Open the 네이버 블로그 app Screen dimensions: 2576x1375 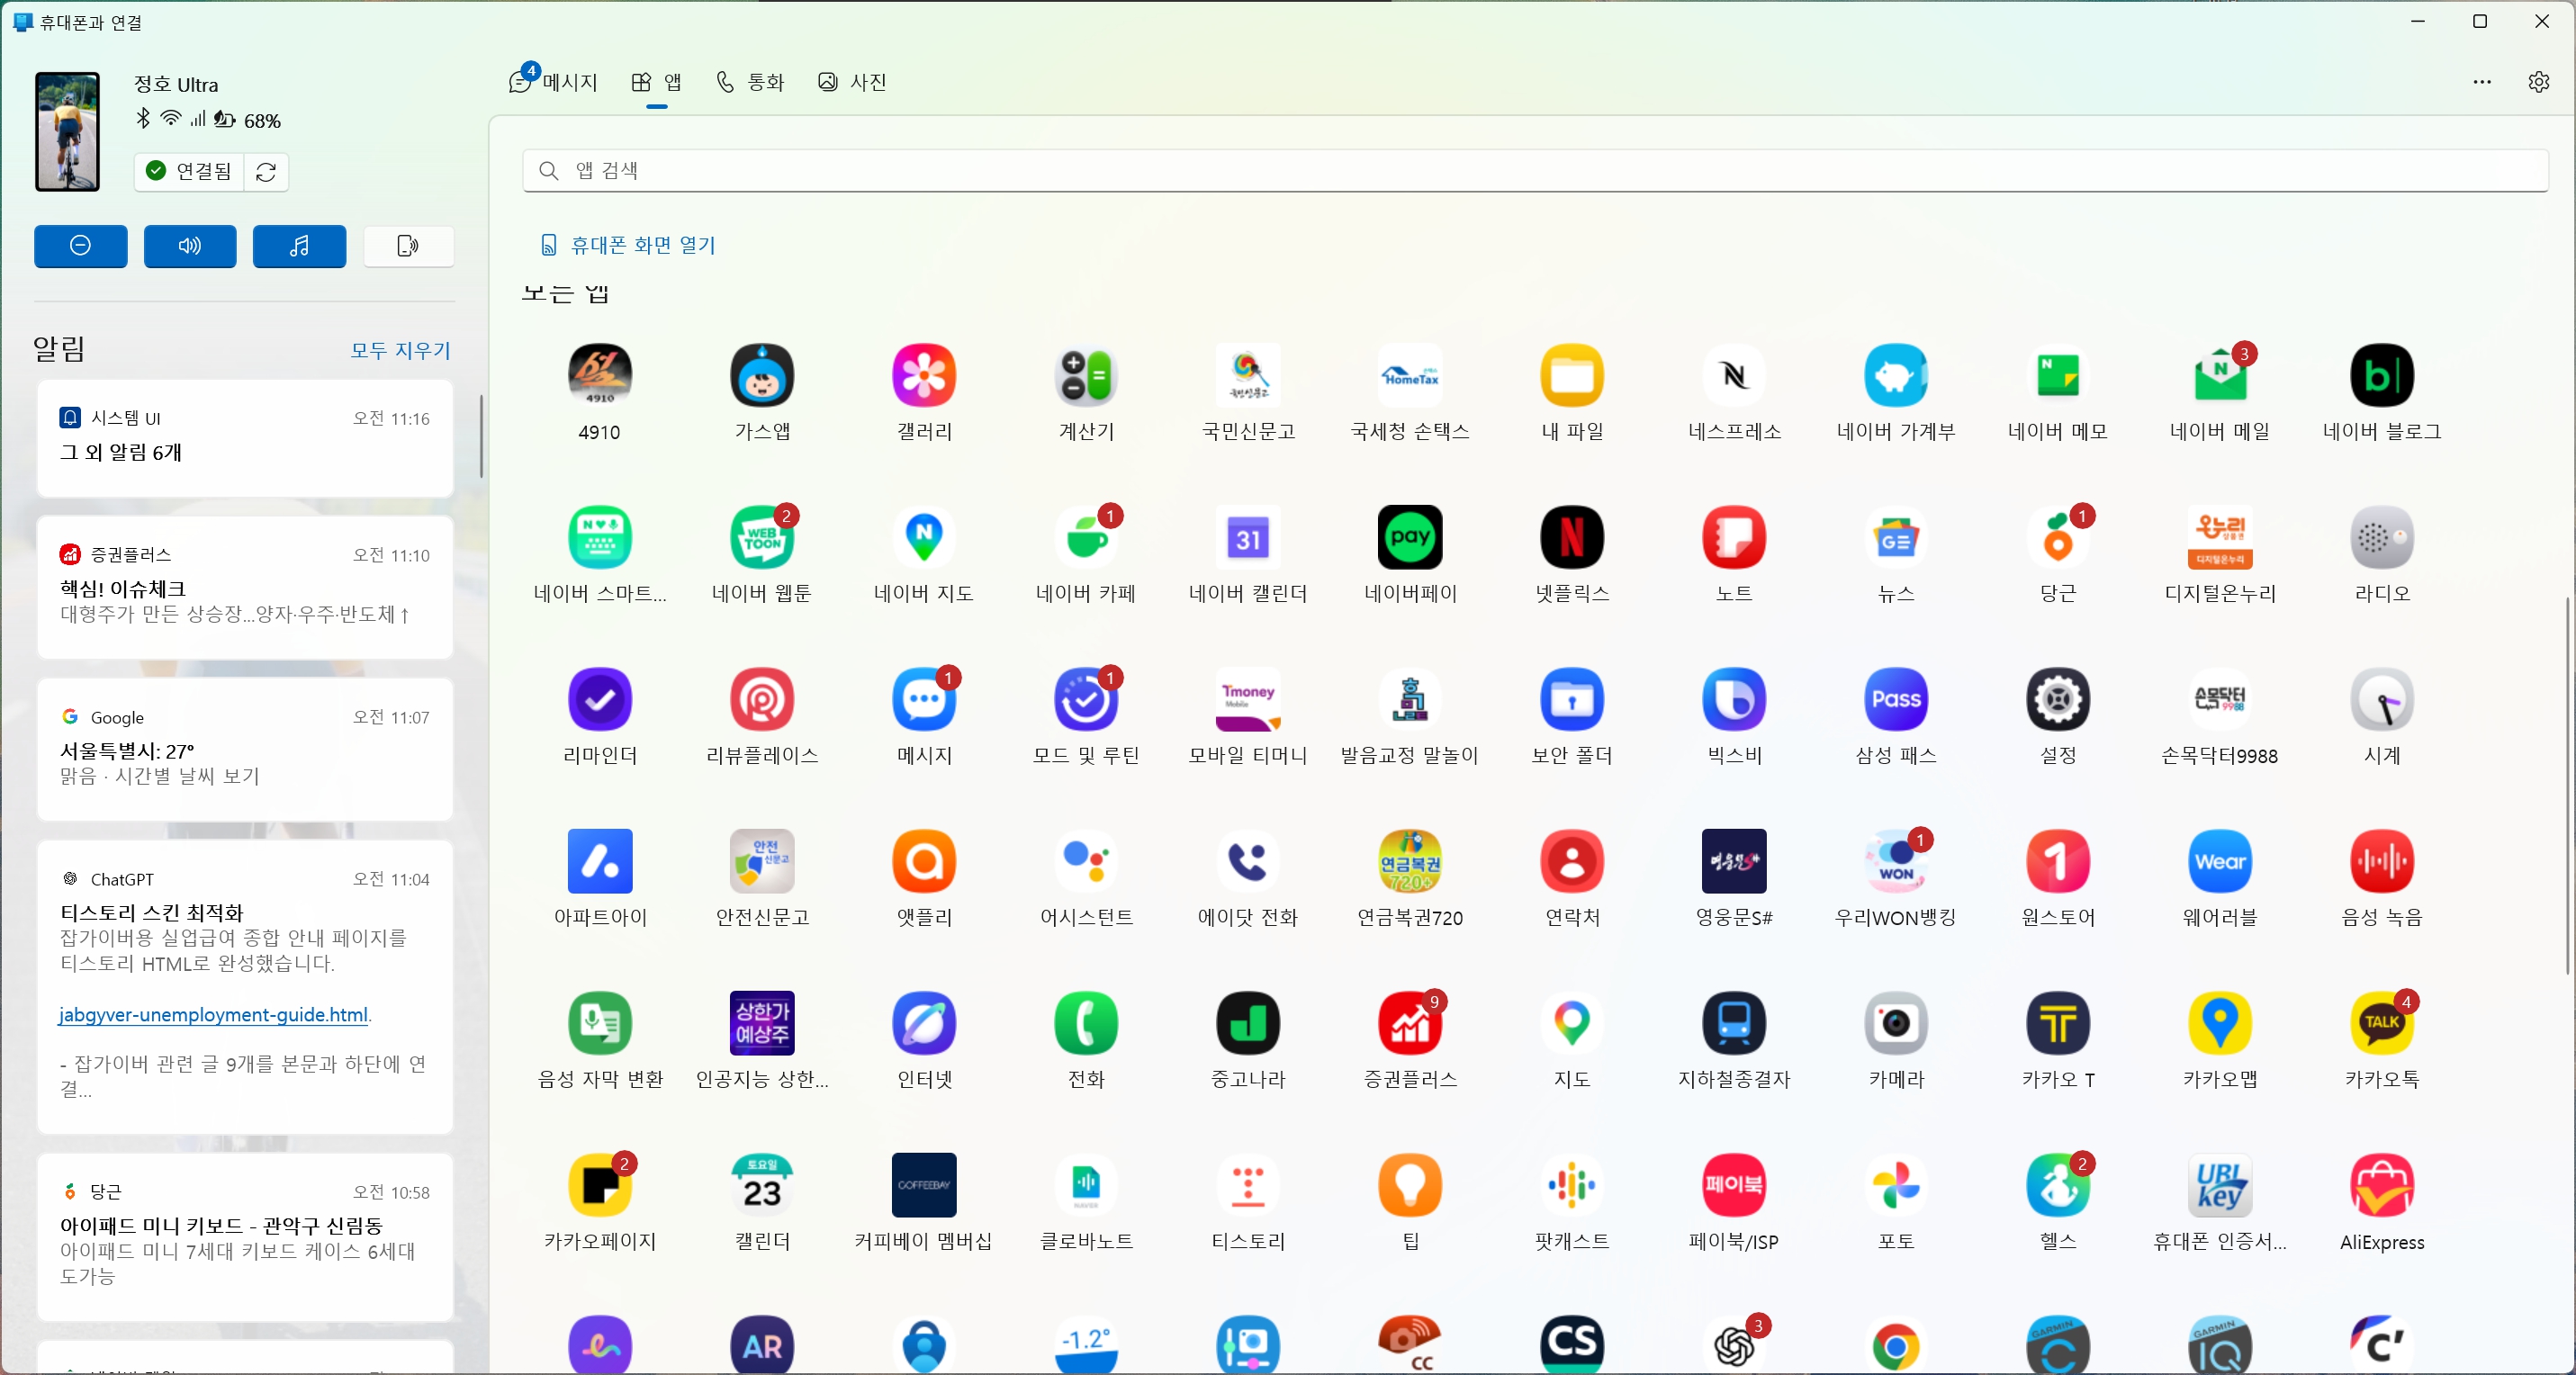point(2382,376)
